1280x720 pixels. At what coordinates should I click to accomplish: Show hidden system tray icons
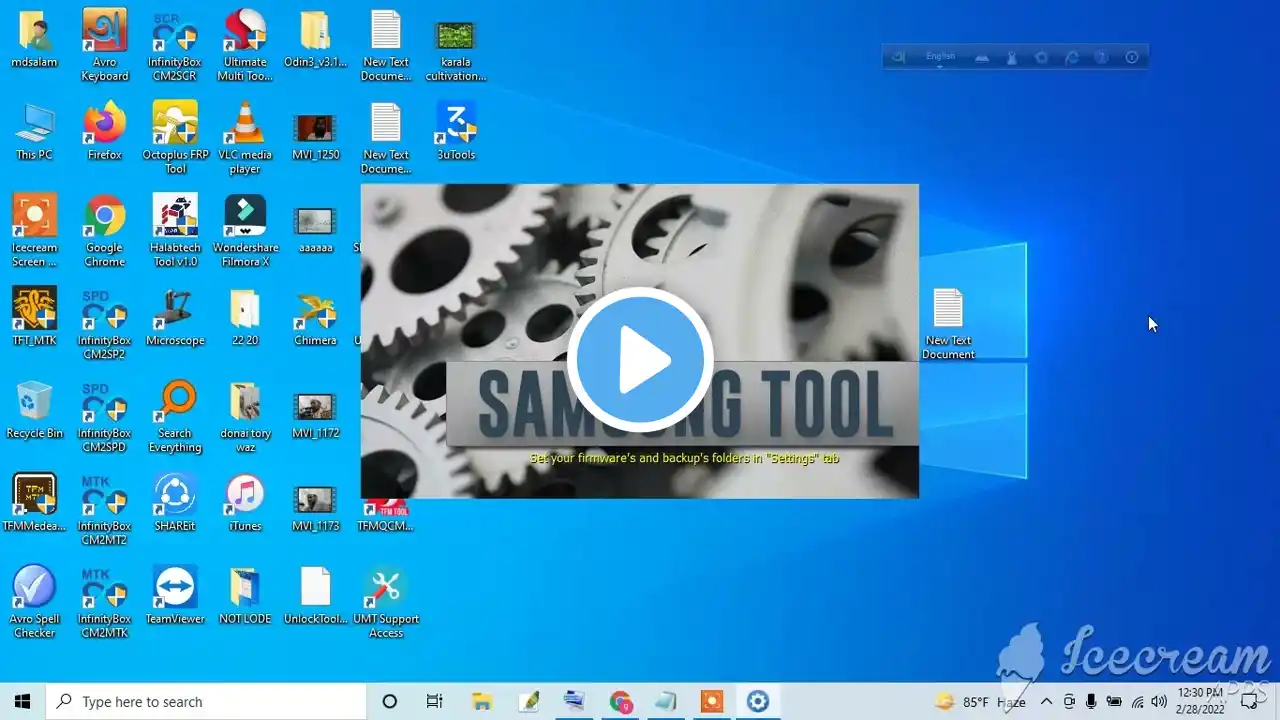pyautogui.click(x=1046, y=702)
